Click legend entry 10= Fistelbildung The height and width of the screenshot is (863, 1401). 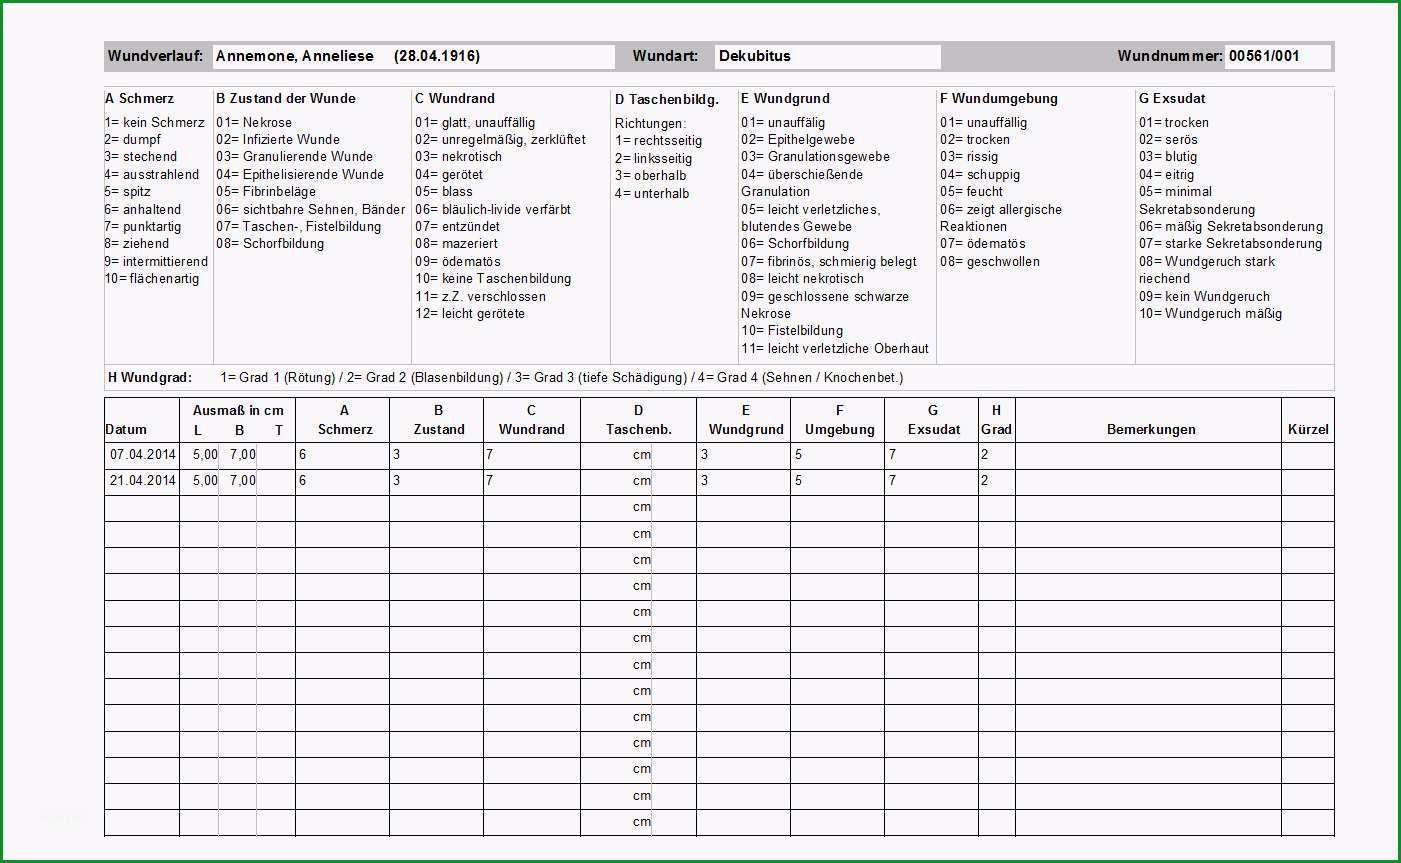point(792,331)
